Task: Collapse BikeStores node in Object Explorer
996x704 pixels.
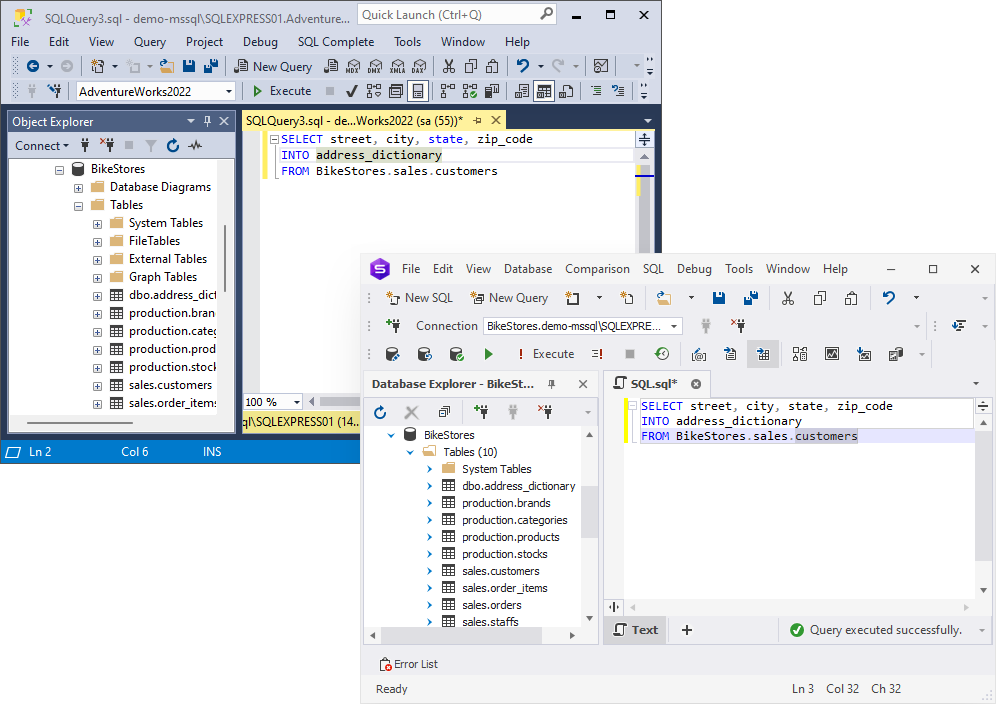Action: (x=59, y=170)
